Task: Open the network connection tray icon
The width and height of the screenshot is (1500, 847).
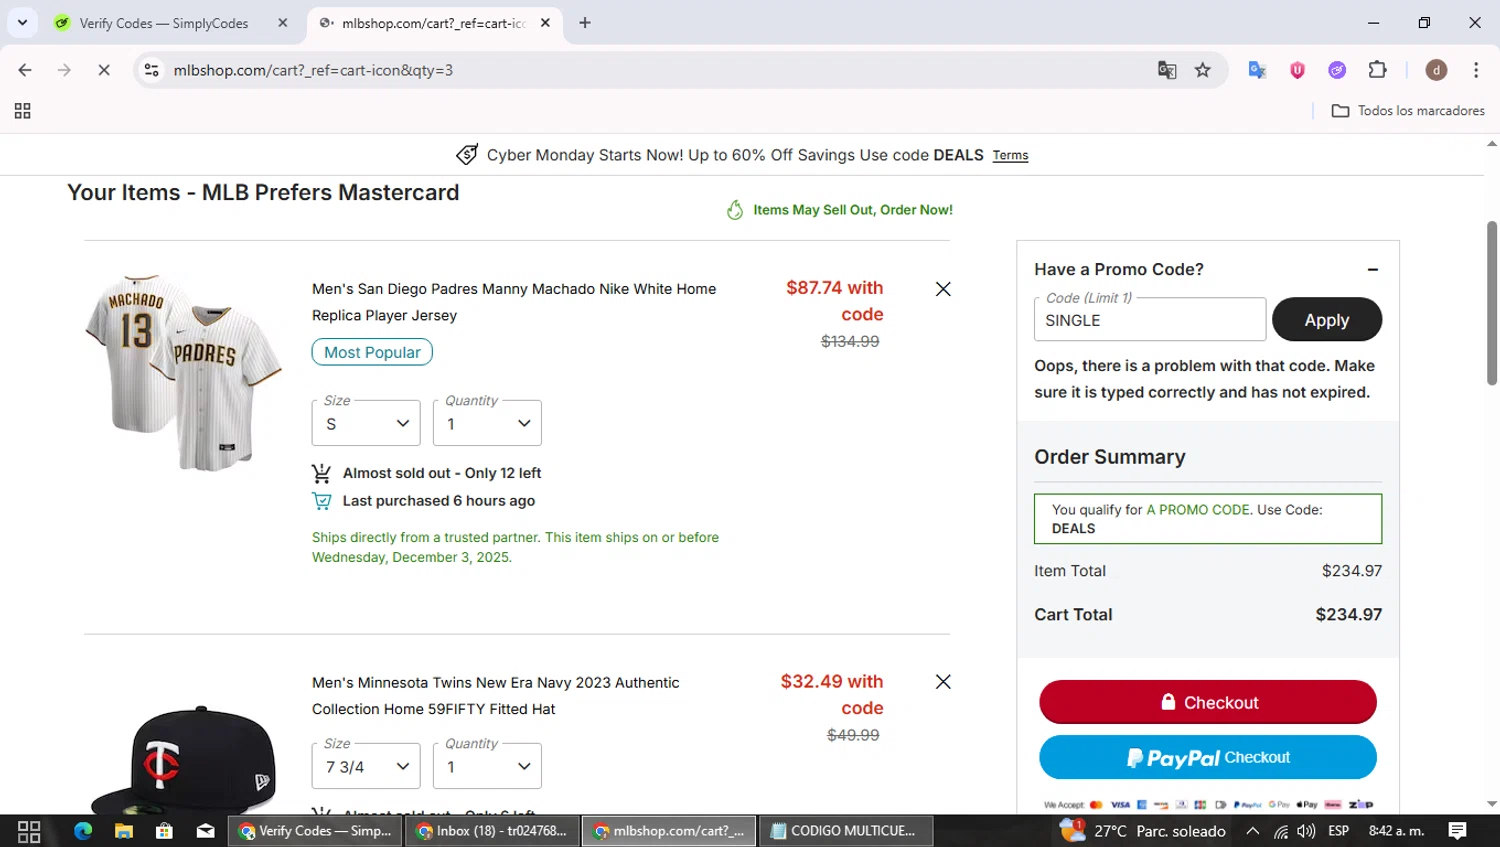Action: [x=1281, y=831]
